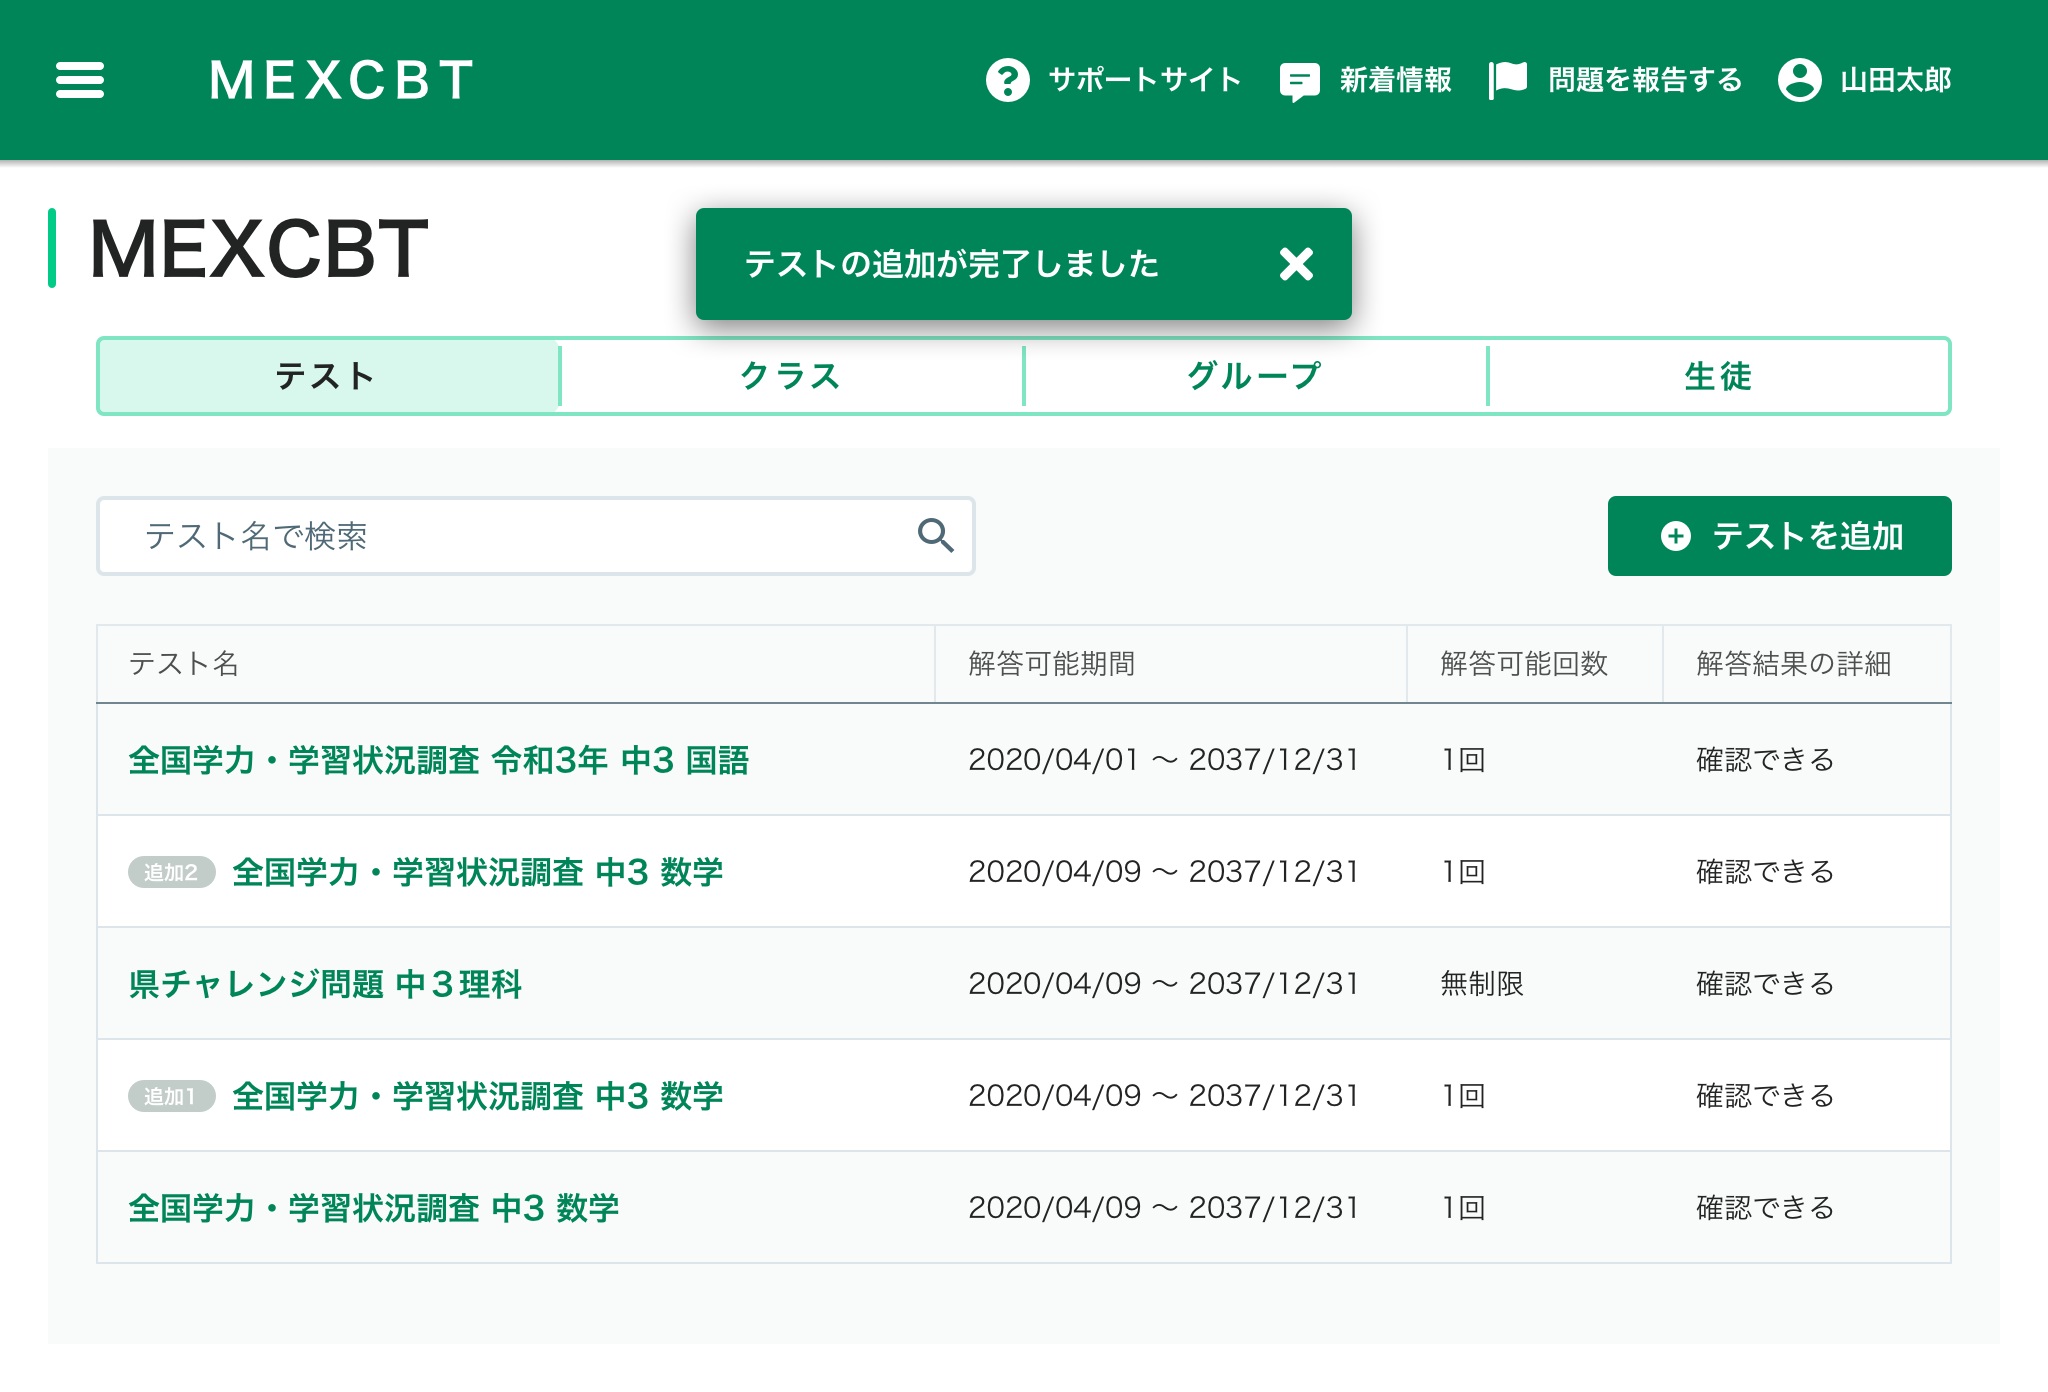Open the 追加1 中3 数学 test link
Screen dimensions: 2048x1392
[x=478, y=1096]
